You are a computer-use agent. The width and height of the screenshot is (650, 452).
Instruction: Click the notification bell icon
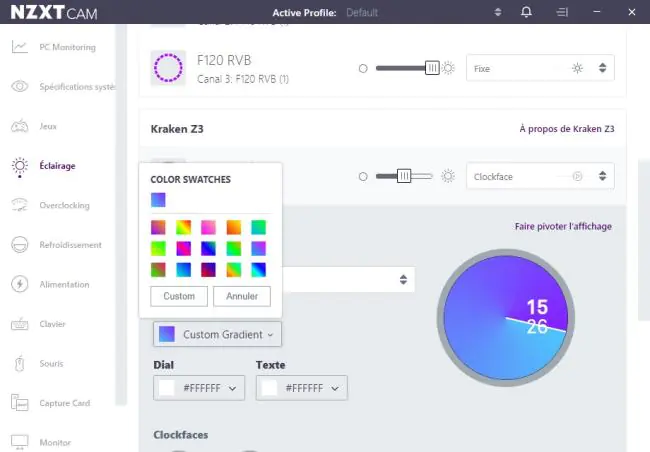(526, 12)
